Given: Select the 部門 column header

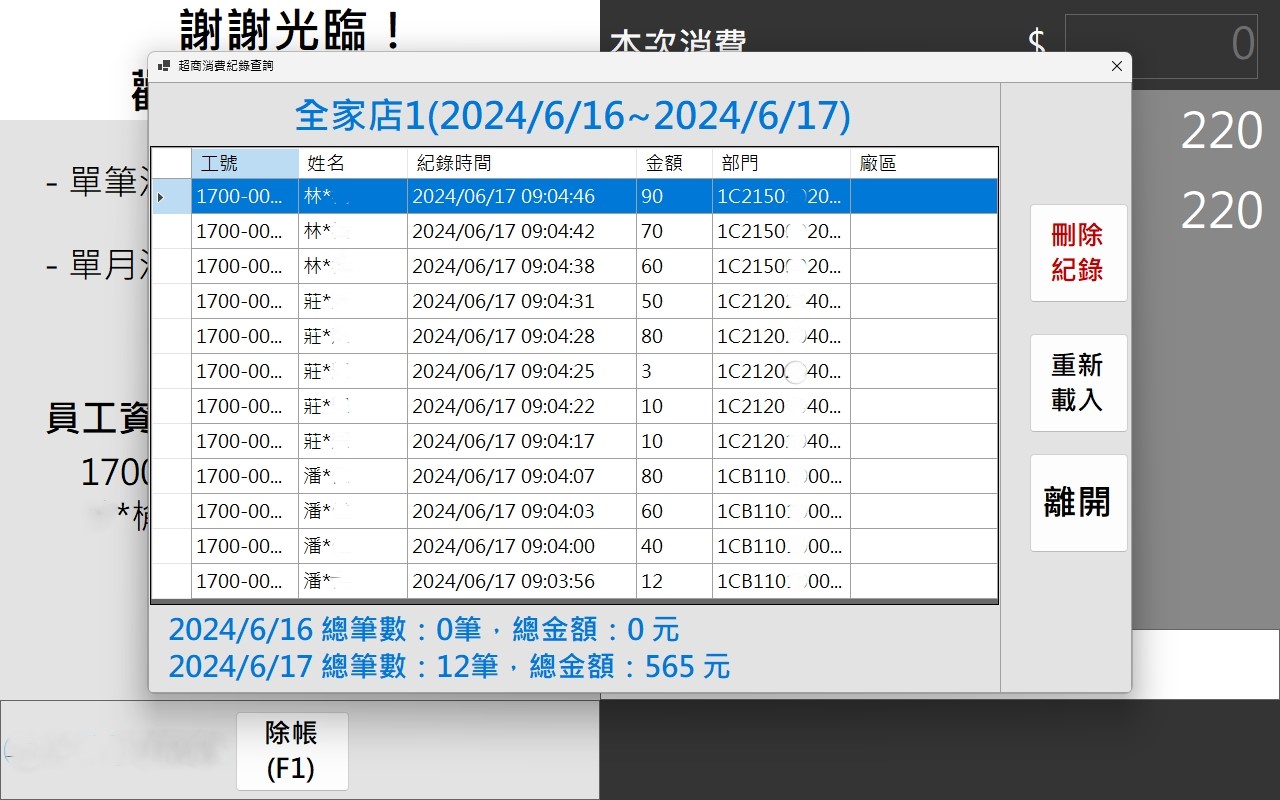Looking at the screenshot, I should tap(780, 163).
